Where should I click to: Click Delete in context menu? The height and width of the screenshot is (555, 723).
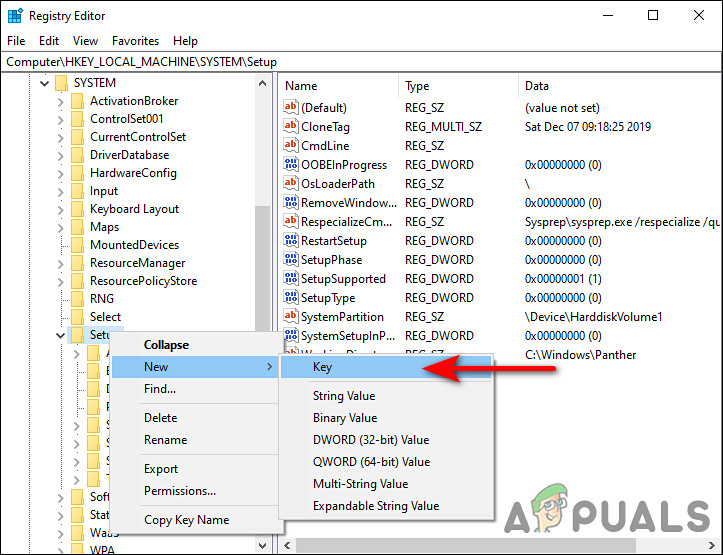tap(195, 418)
